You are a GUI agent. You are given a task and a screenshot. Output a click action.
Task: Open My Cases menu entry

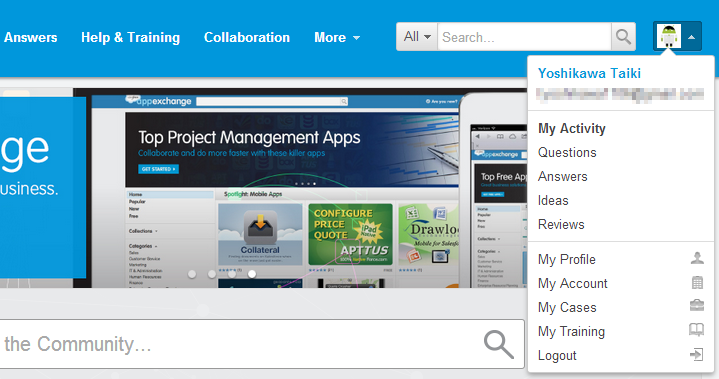[567, 307]
